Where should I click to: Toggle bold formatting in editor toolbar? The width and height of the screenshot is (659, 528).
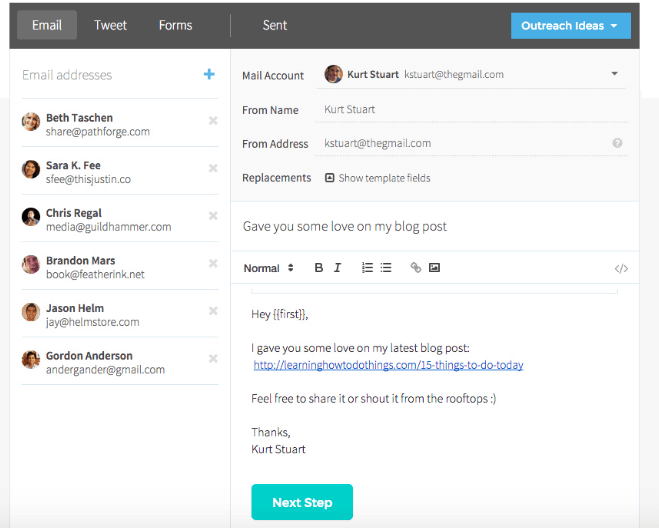(x=319, y=268)
